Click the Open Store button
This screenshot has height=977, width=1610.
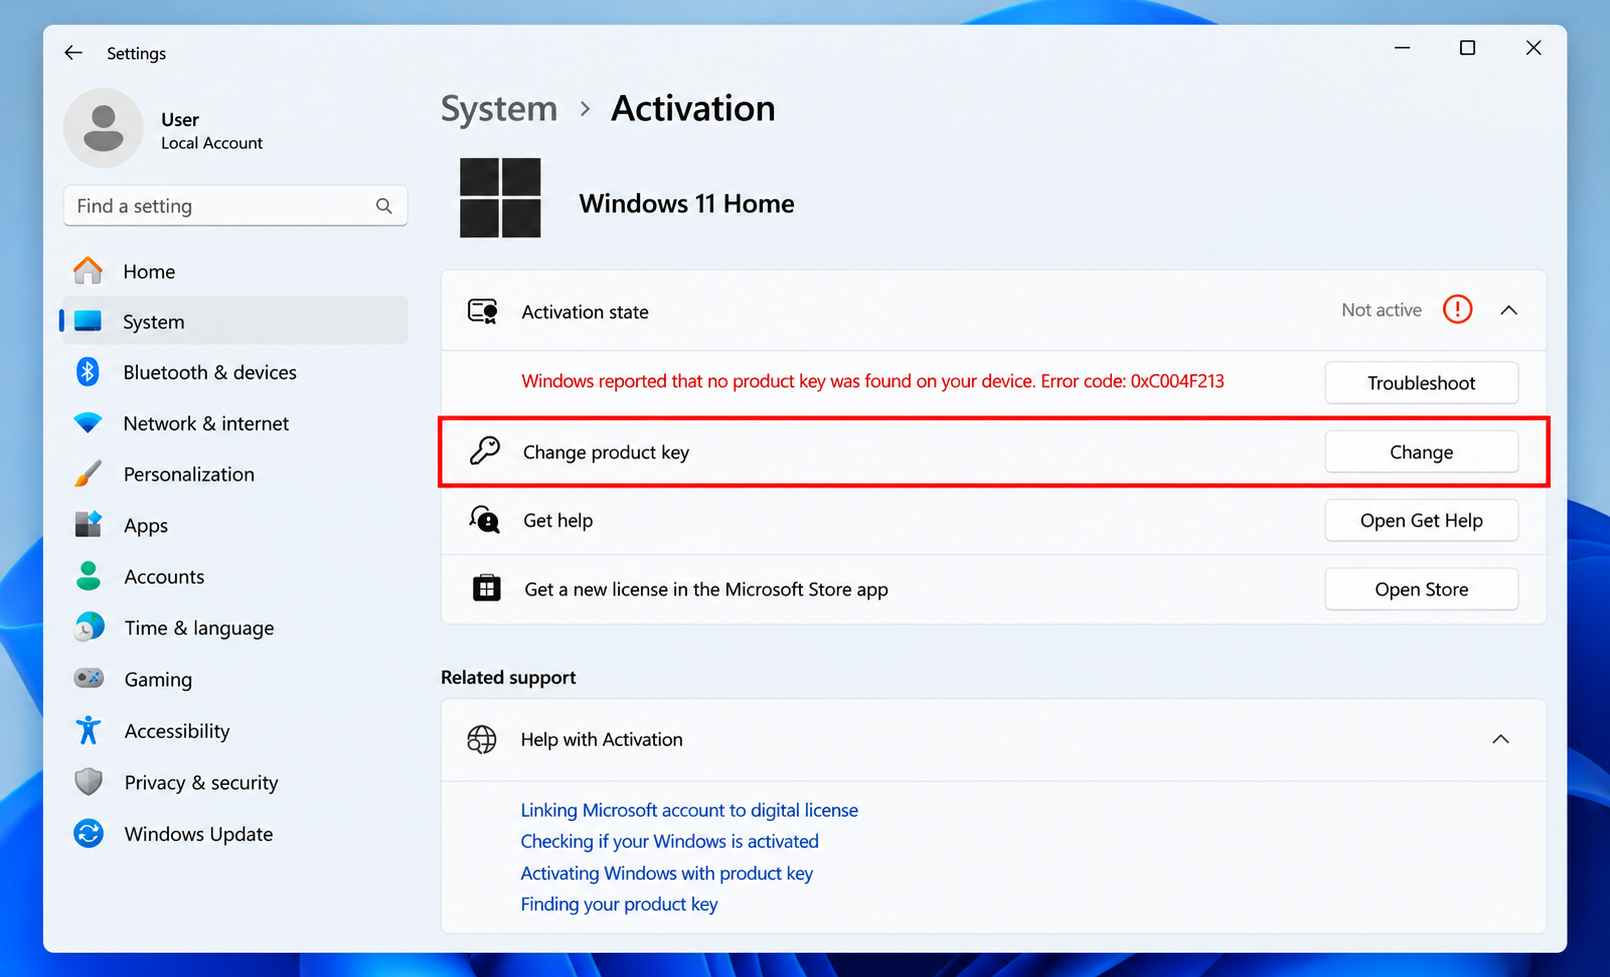[1421, 589]
